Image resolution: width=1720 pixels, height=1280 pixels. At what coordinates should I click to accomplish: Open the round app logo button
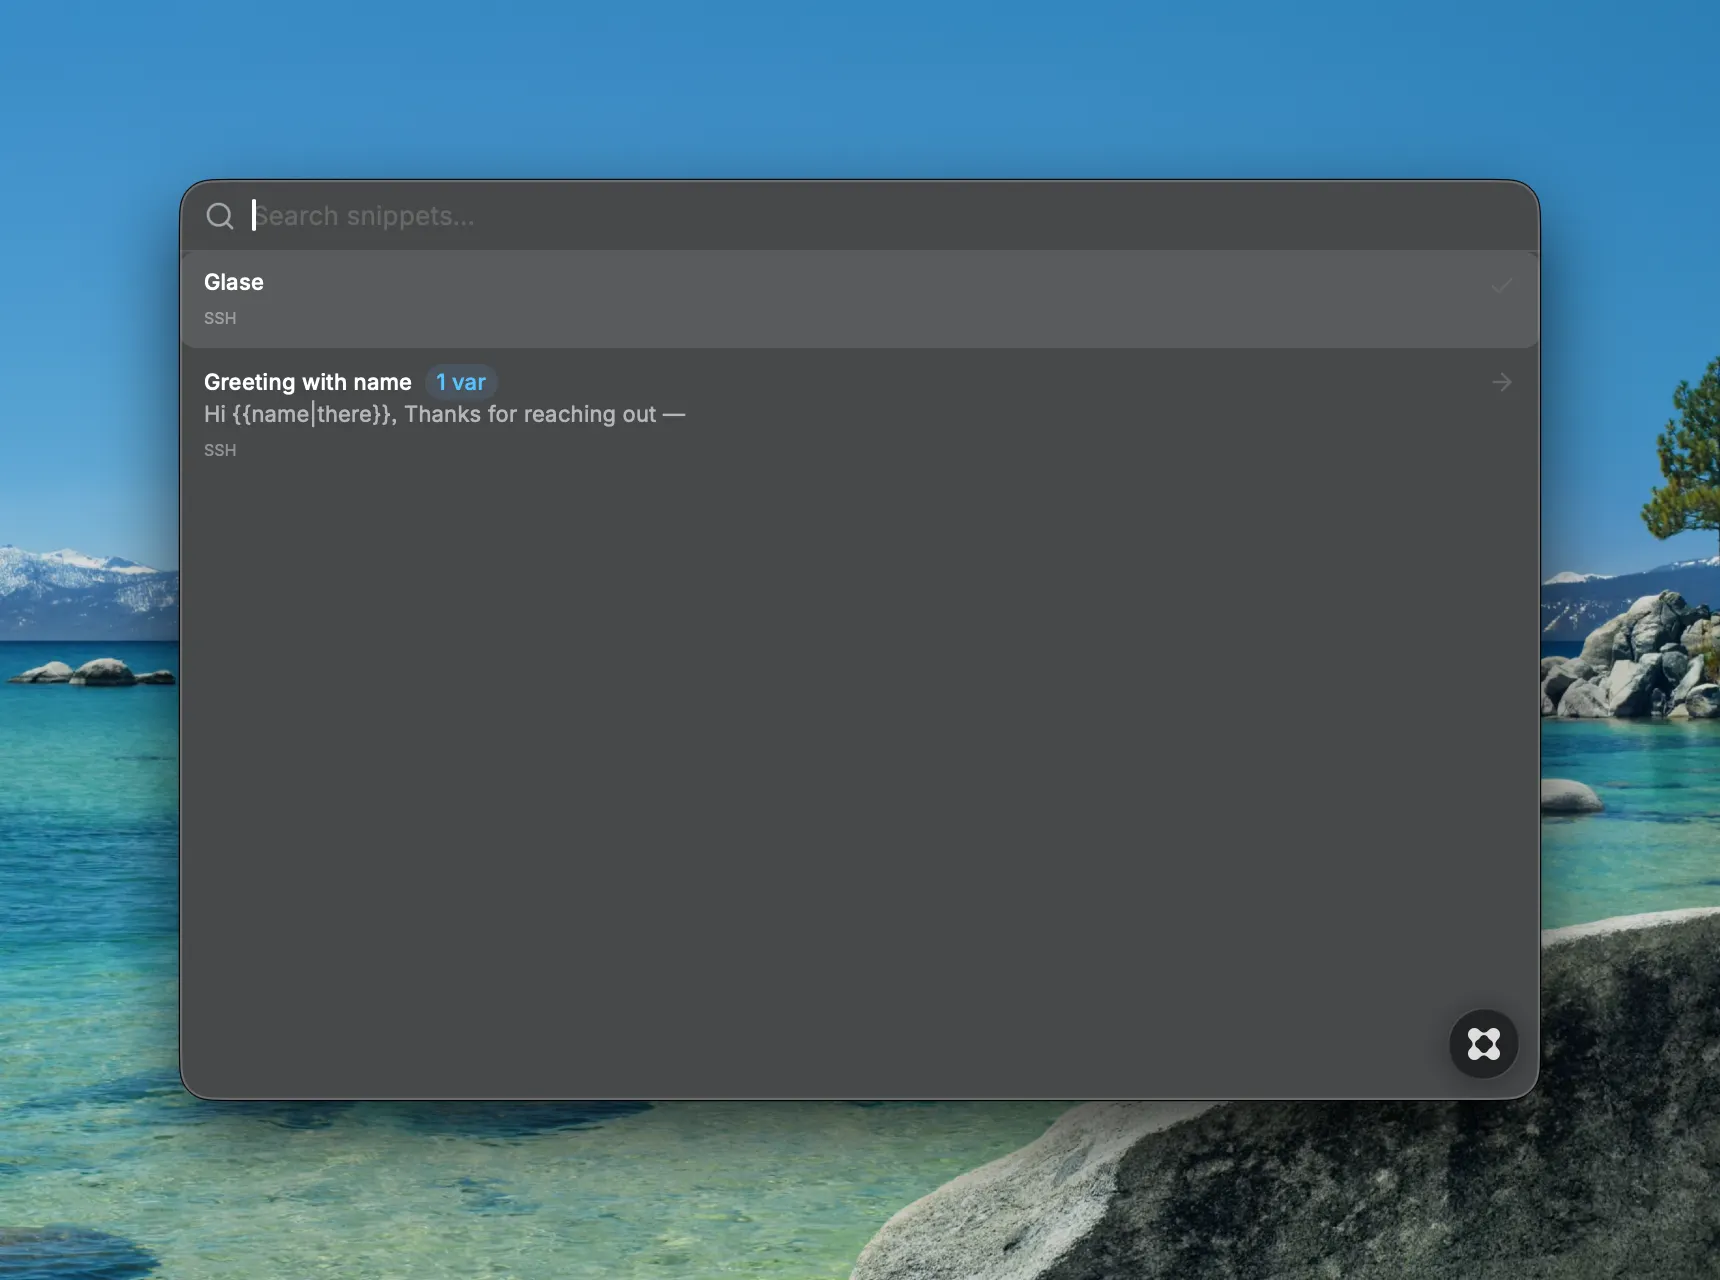[x=1484, y=1044]
